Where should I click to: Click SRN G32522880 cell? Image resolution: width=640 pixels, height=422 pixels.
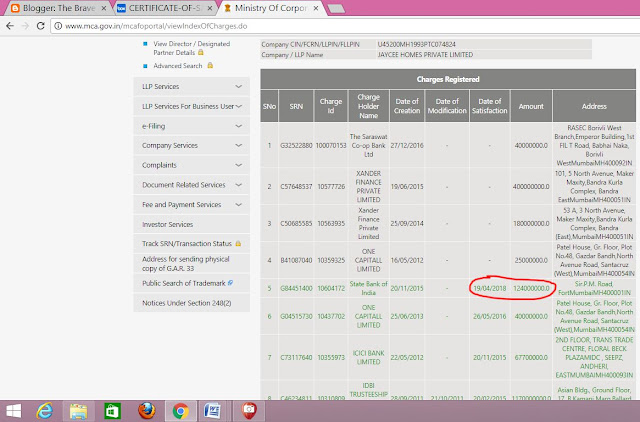[296, 145]
